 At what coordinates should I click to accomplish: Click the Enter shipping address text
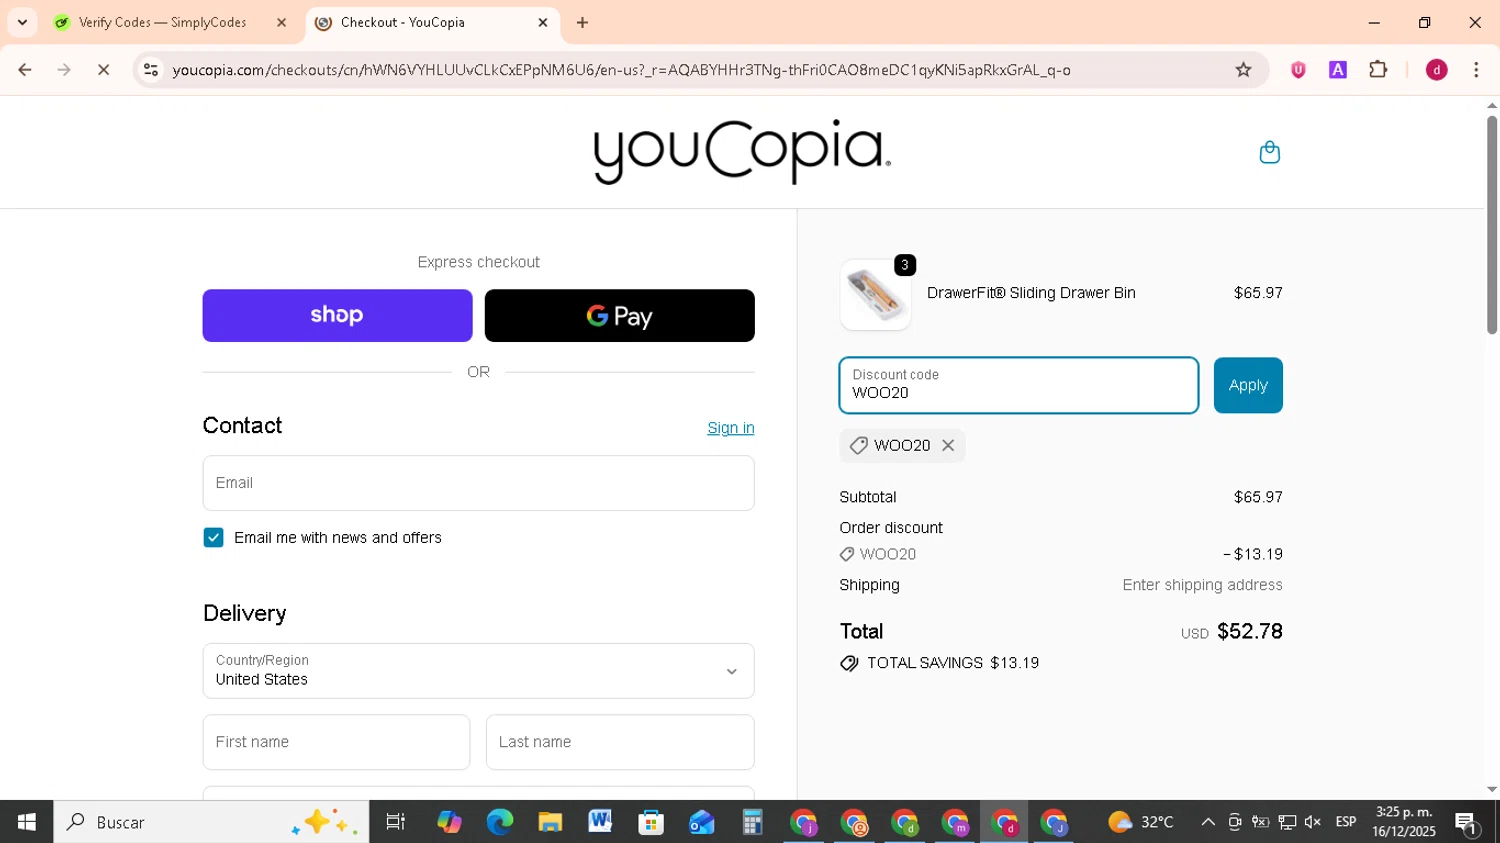point(1202,585)
